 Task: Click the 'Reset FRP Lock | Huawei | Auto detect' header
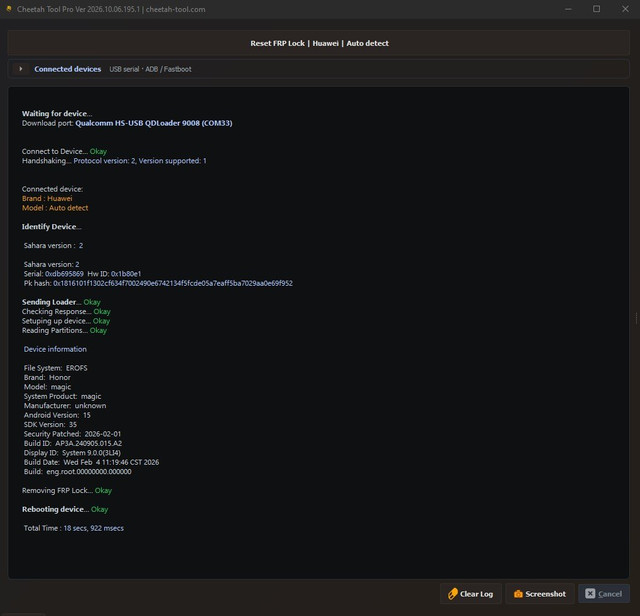pos(319,43)
